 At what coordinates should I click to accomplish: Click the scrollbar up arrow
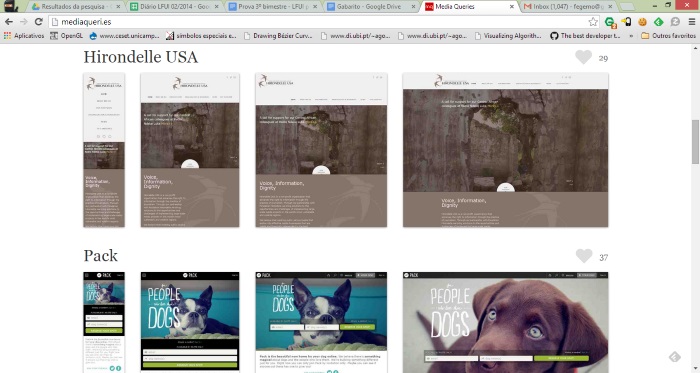click(x=696, y=48)
